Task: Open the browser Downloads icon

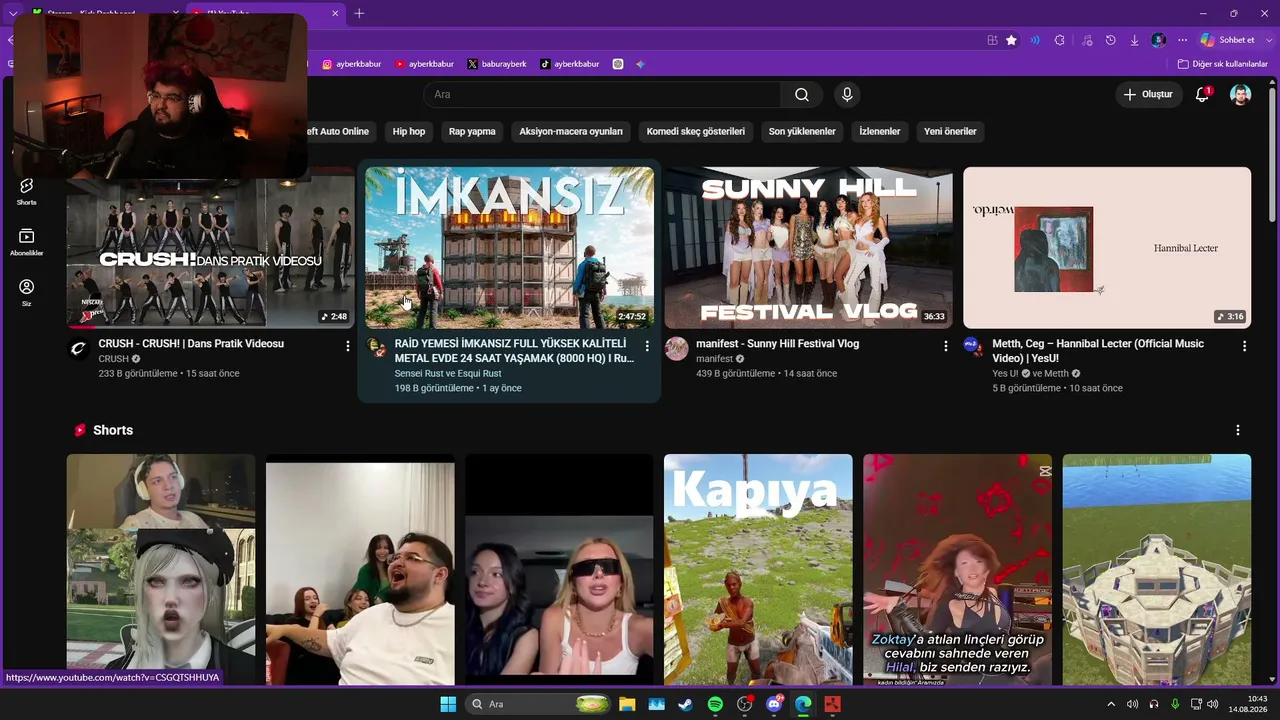Action: (x=1134, y=40)
